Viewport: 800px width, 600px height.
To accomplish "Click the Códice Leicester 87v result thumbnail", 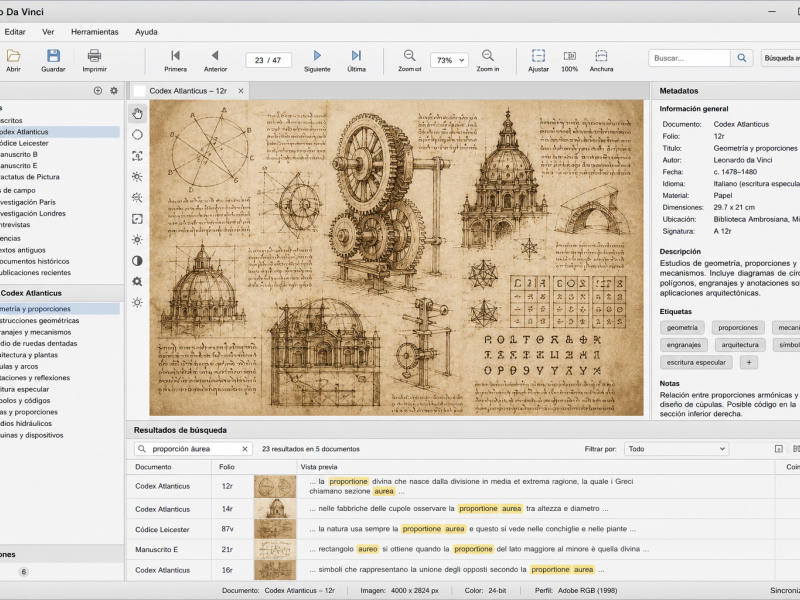I will (275, 529).
